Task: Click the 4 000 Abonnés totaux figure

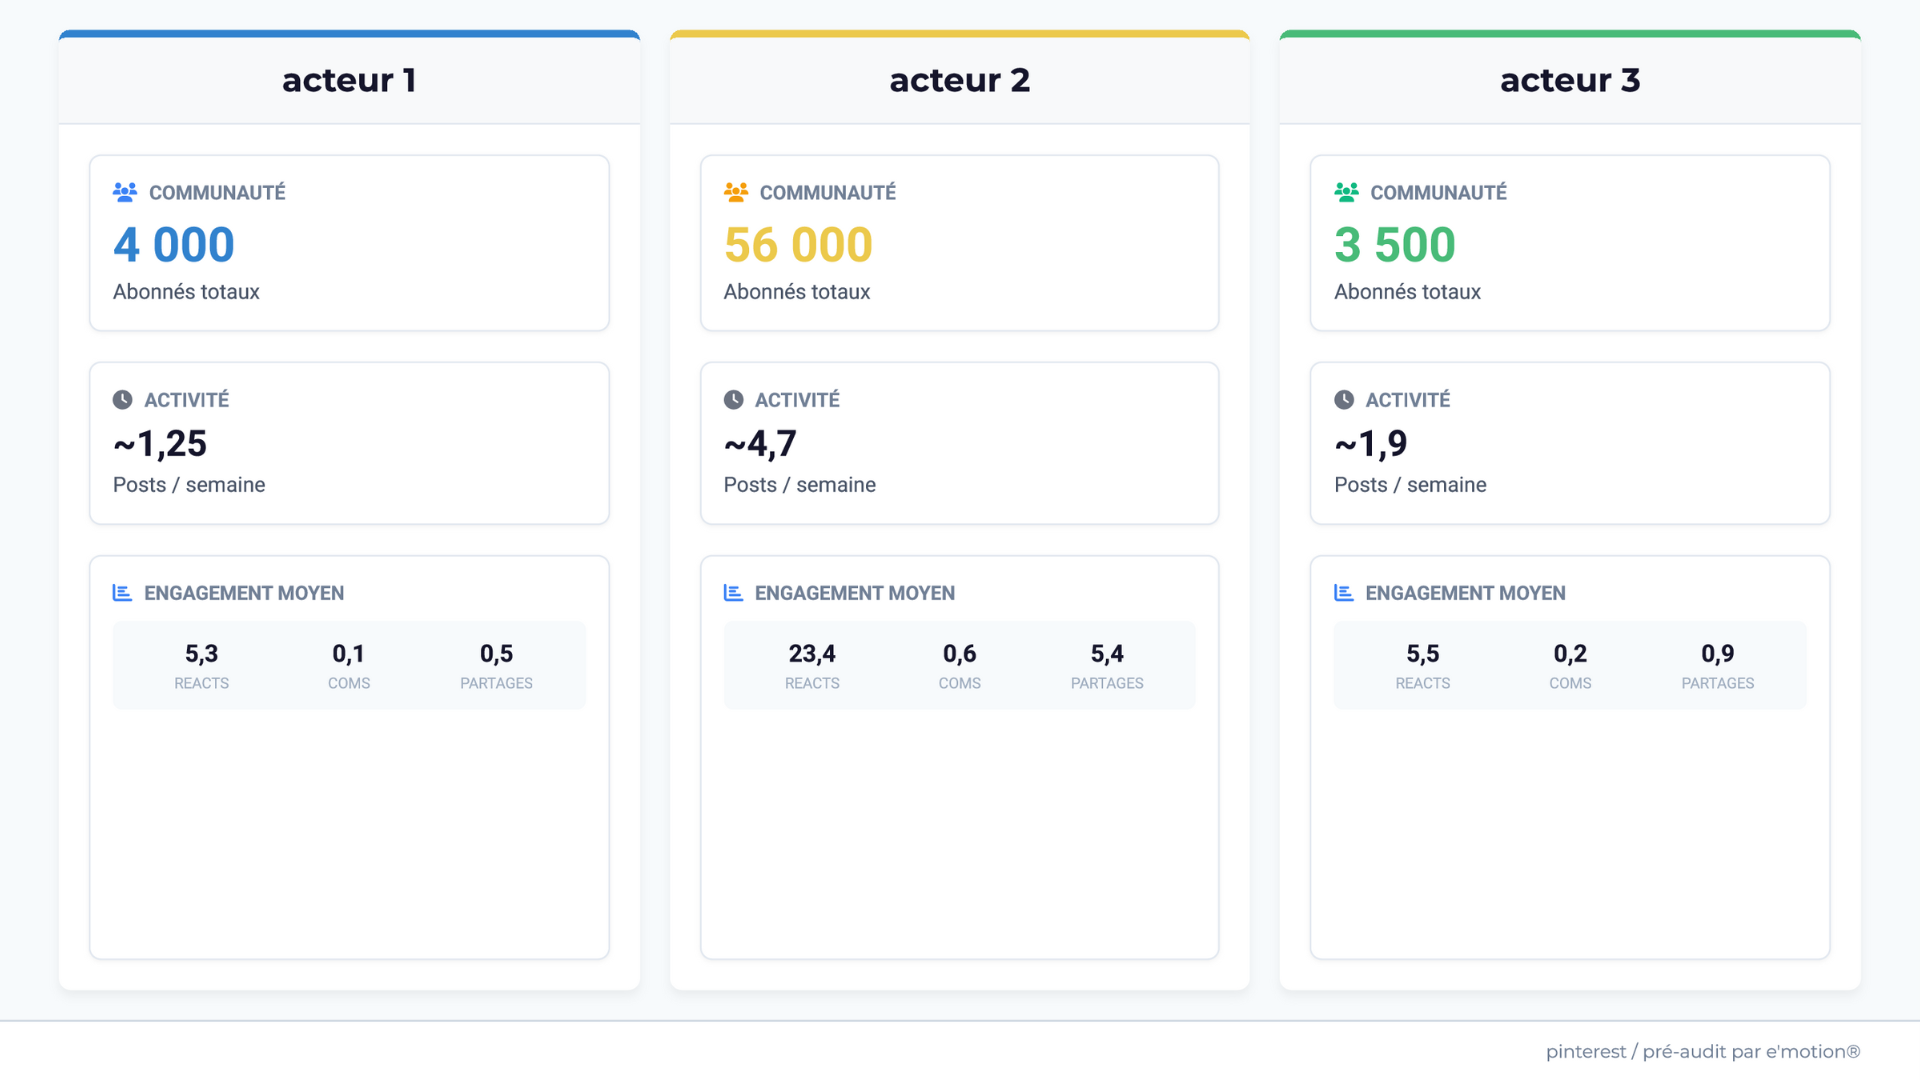Action: click(174, 245)
